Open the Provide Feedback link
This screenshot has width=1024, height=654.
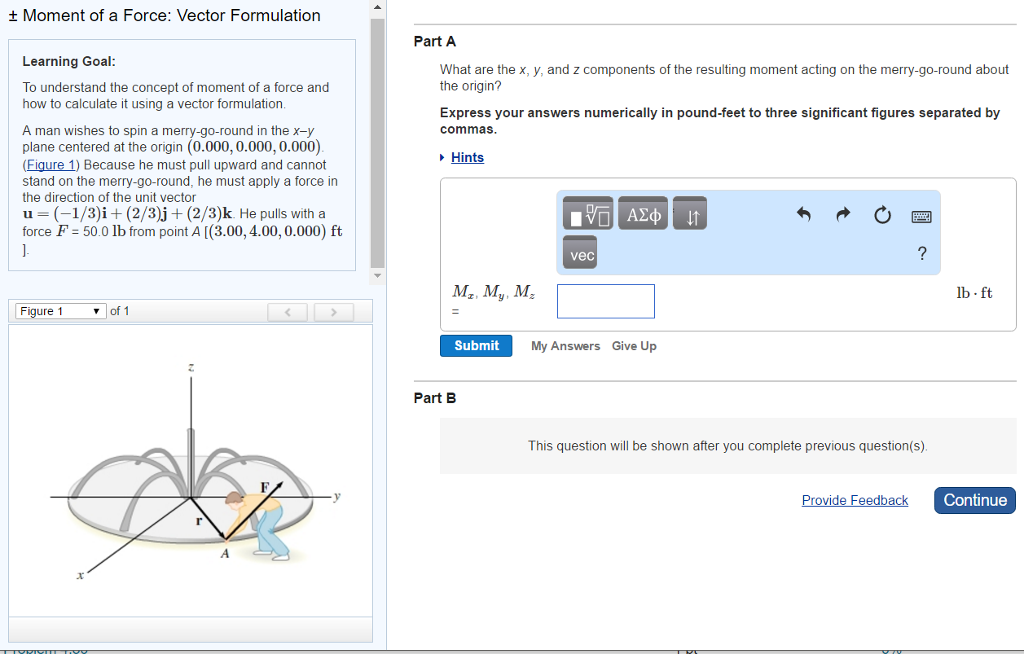click(855, 500)
